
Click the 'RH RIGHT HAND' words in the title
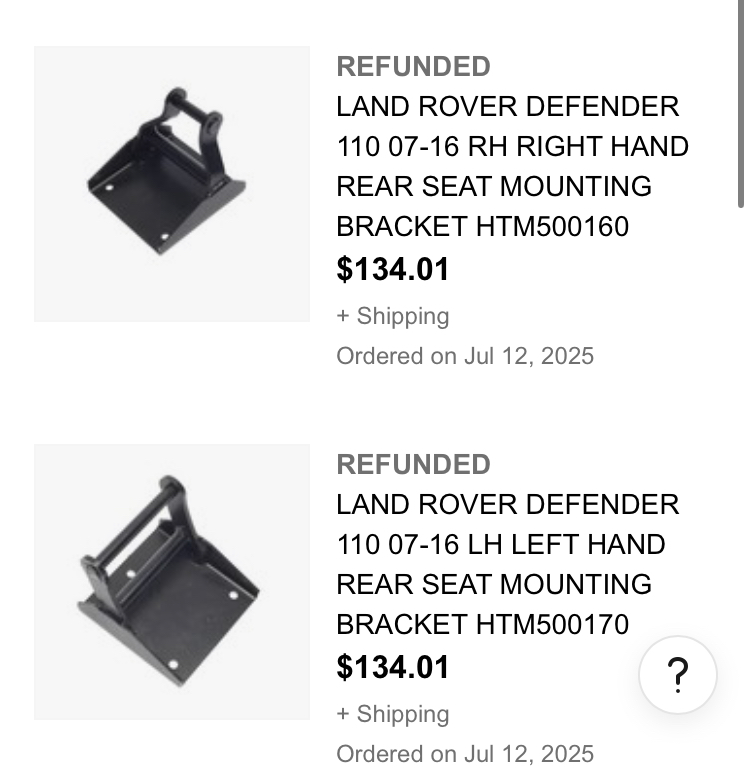pyautogui.click(x=579, y=147)
